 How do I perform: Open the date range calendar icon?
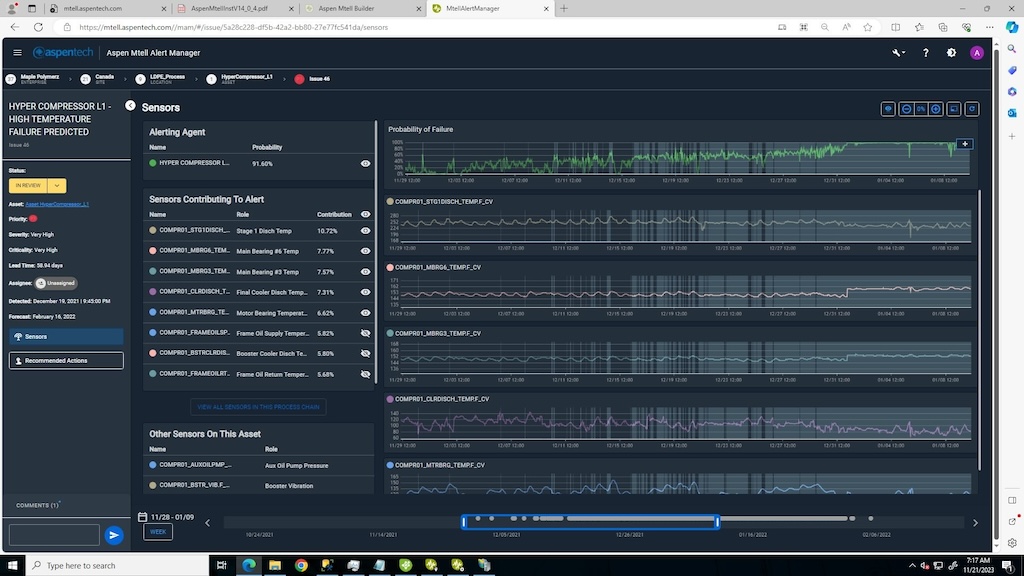(x=142, y=517)
